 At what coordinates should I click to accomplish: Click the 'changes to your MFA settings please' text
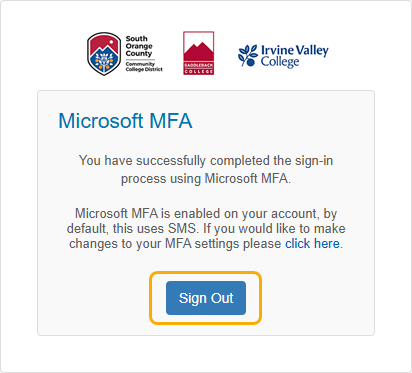click(x=175, y=244)
